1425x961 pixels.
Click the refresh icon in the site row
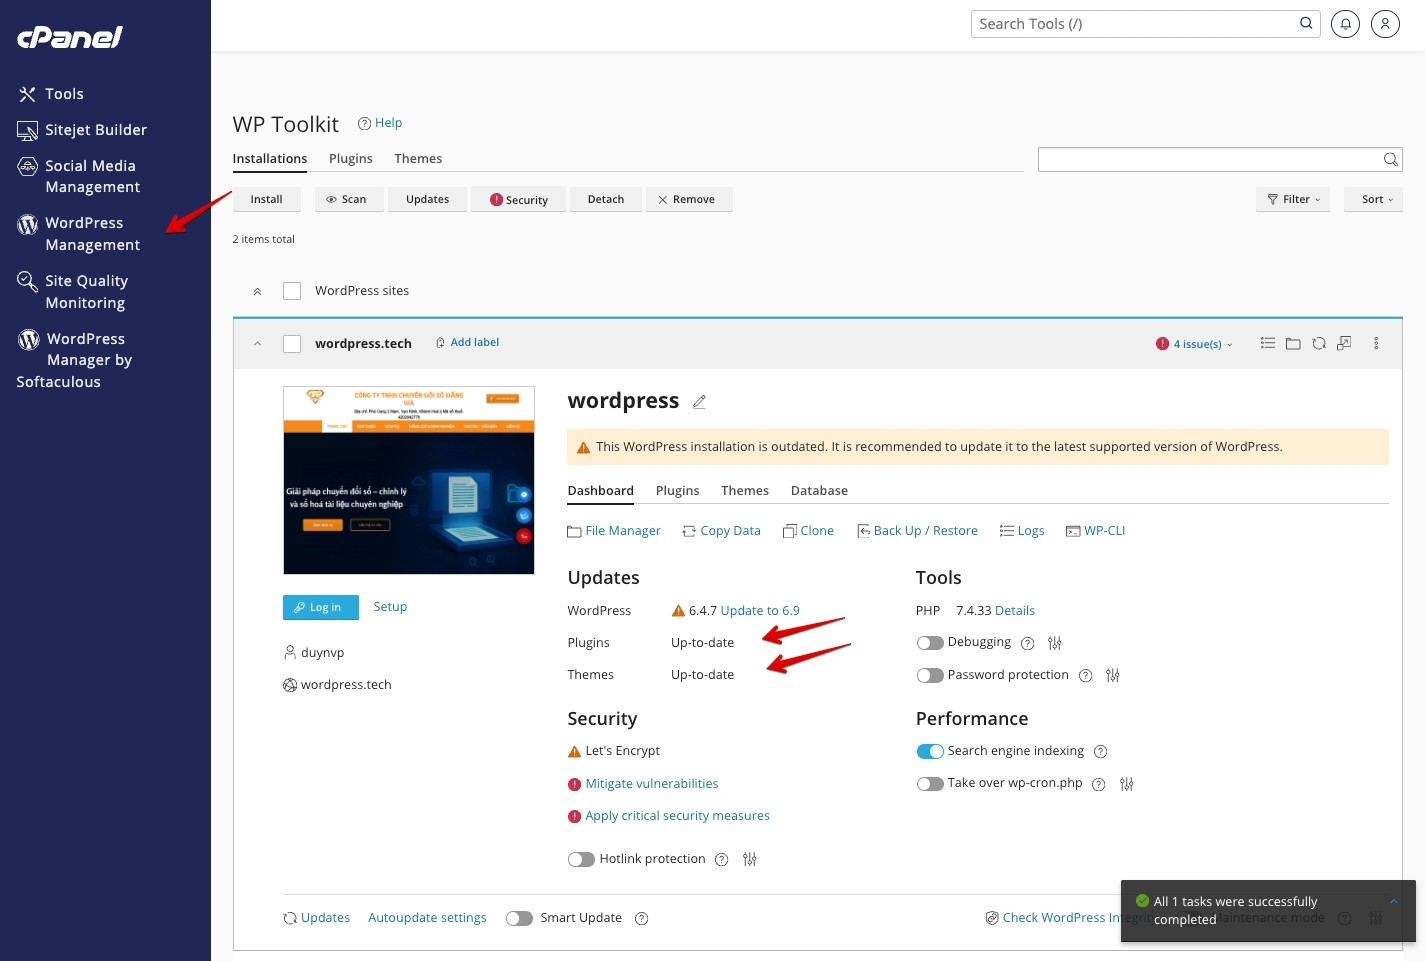click(1318, 343)
